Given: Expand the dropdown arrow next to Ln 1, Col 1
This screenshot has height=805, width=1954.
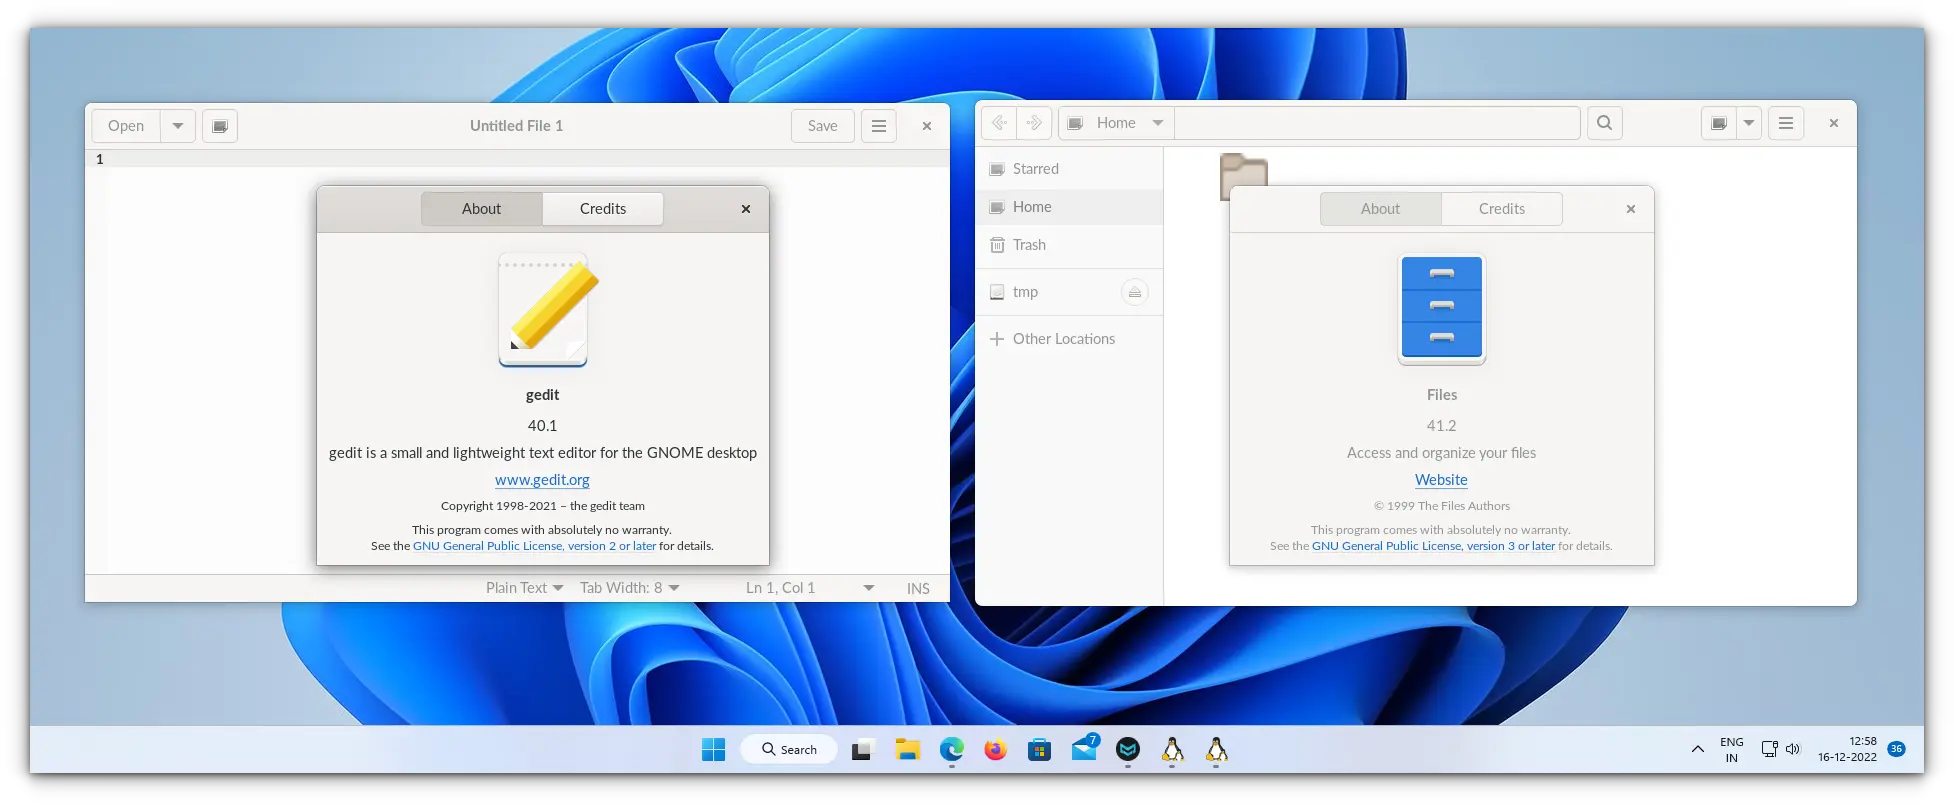Looking at the screenshot, I should tap(868, 588).
